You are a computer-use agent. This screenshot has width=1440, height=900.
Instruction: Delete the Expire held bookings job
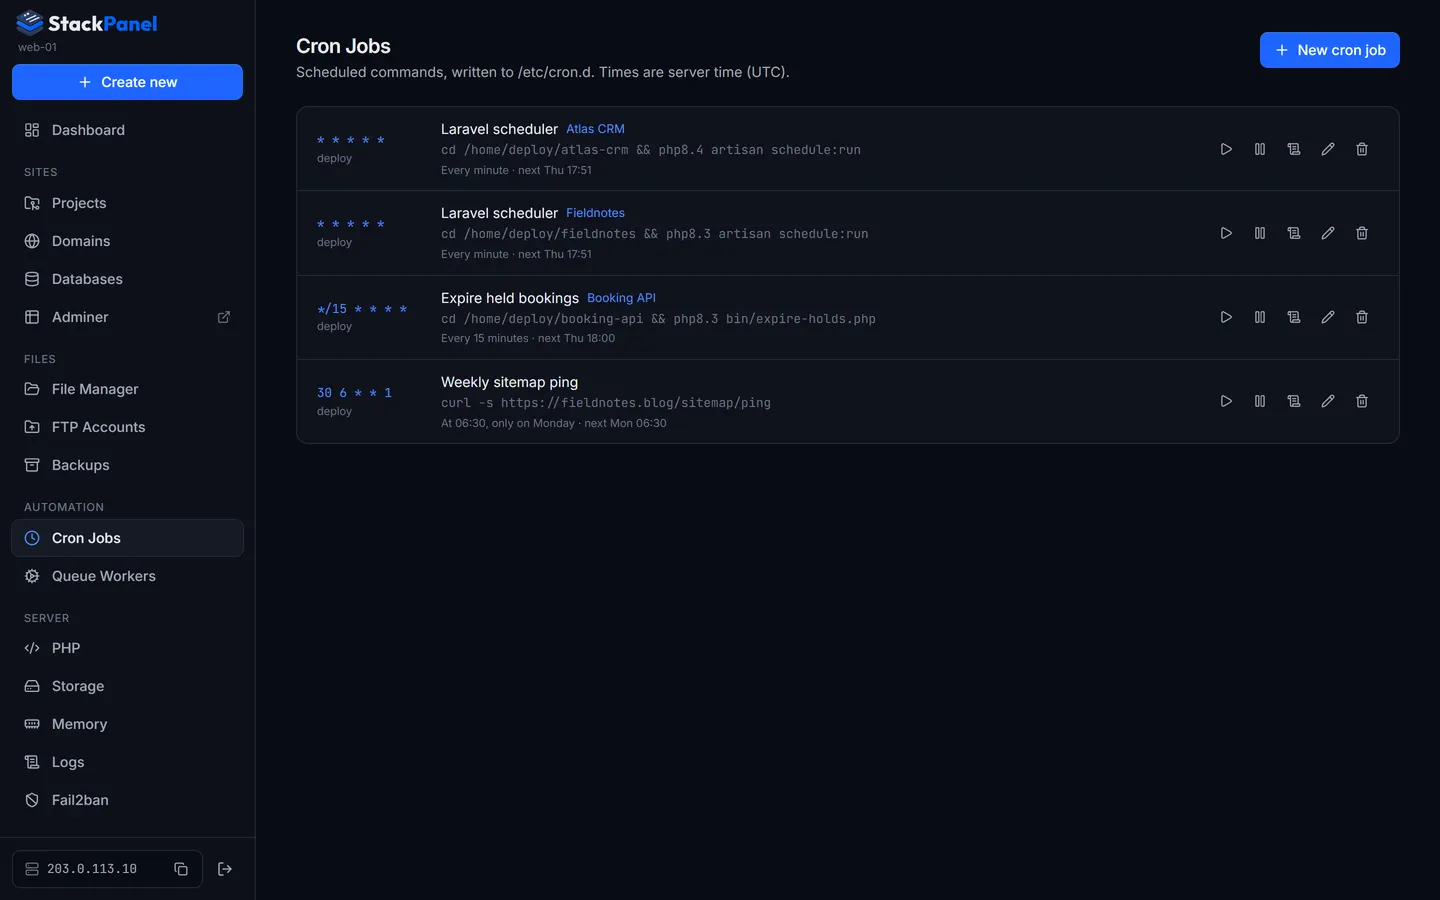pyautogui.click(x=1362, y=317)
